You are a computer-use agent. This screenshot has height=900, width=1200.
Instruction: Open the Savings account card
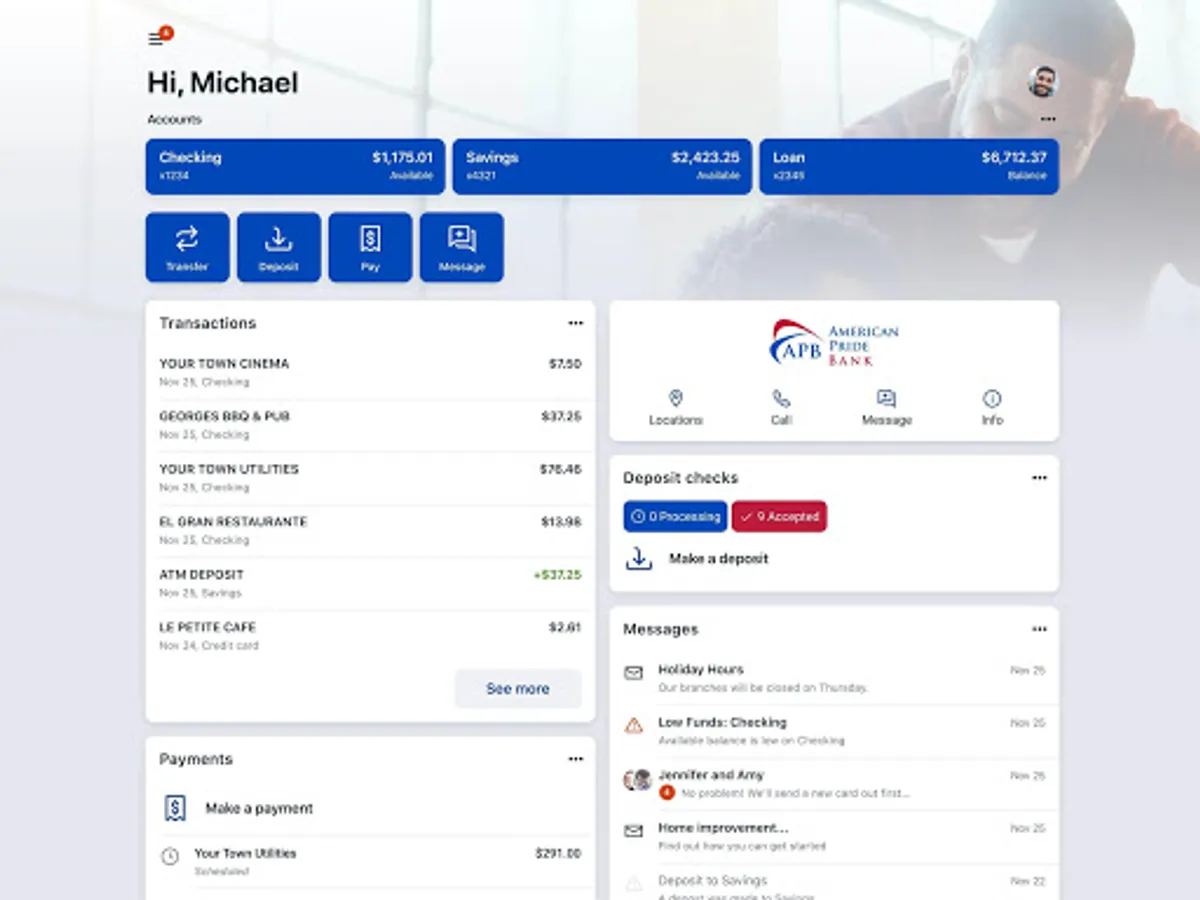(x=602, y=166)
